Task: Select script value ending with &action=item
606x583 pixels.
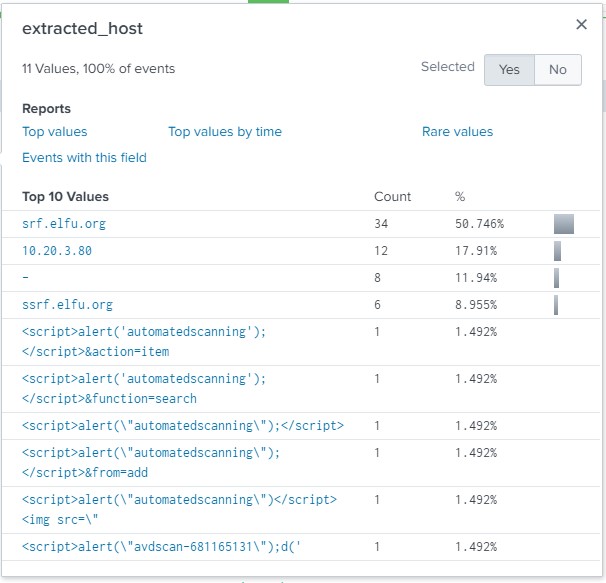Action: click(144, 341)
